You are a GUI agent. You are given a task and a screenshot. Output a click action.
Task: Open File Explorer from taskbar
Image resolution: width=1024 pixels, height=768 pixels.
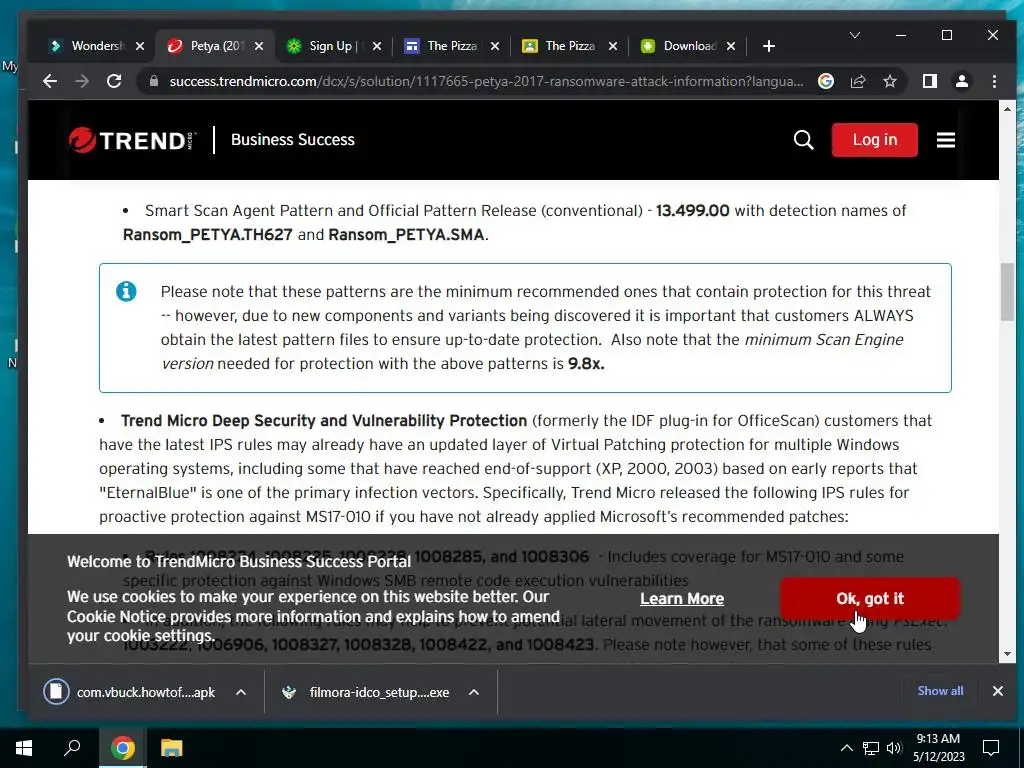click(x=171, y=748)
